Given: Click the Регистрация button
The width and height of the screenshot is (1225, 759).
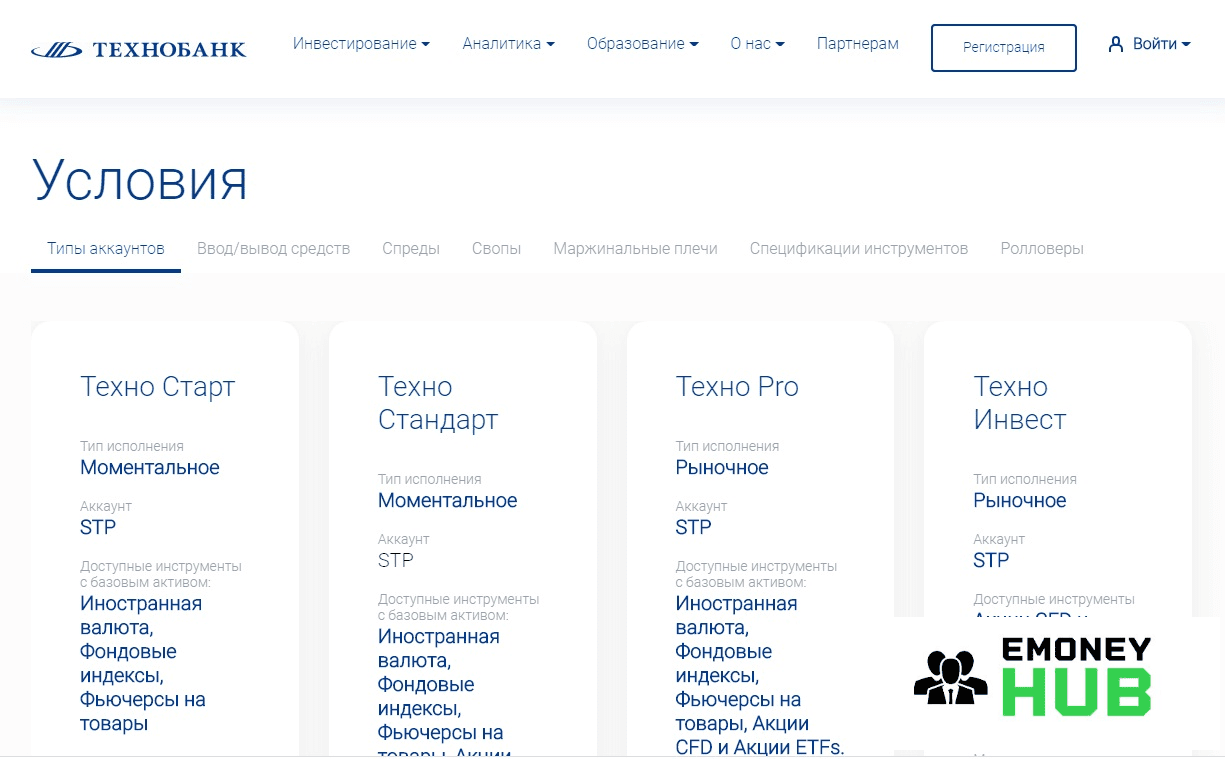Looking at the screenshot, I should (x=1004, y=47).
